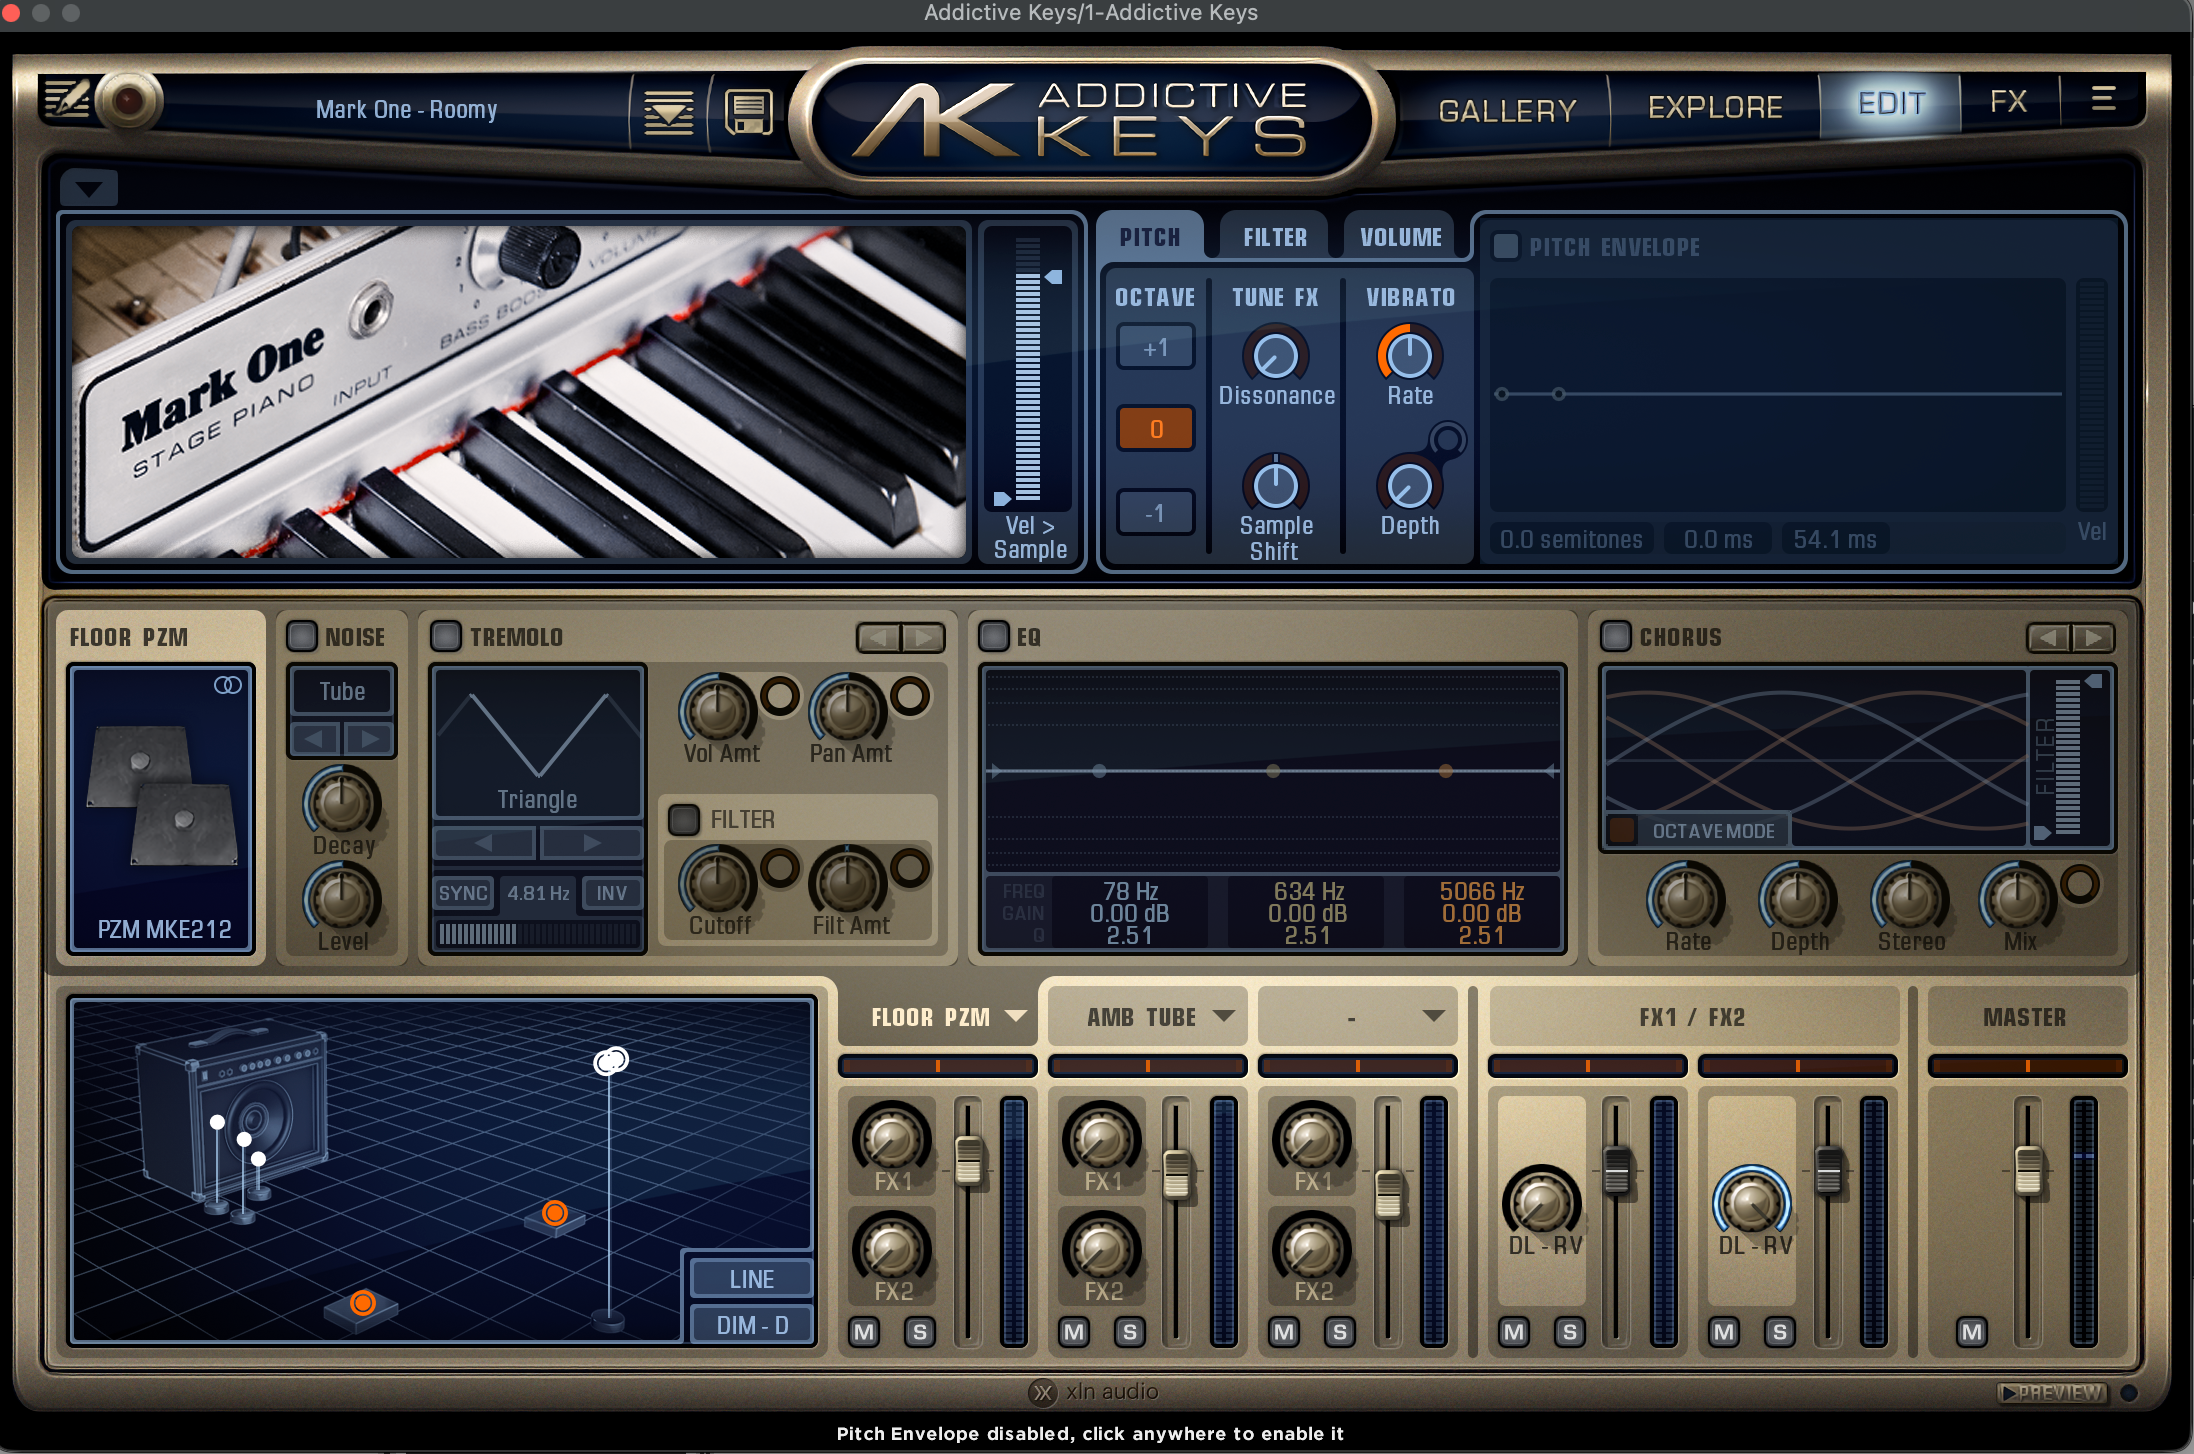Click the Preview button
Screen dimensions: 2194x1454
(2052, 1392)
